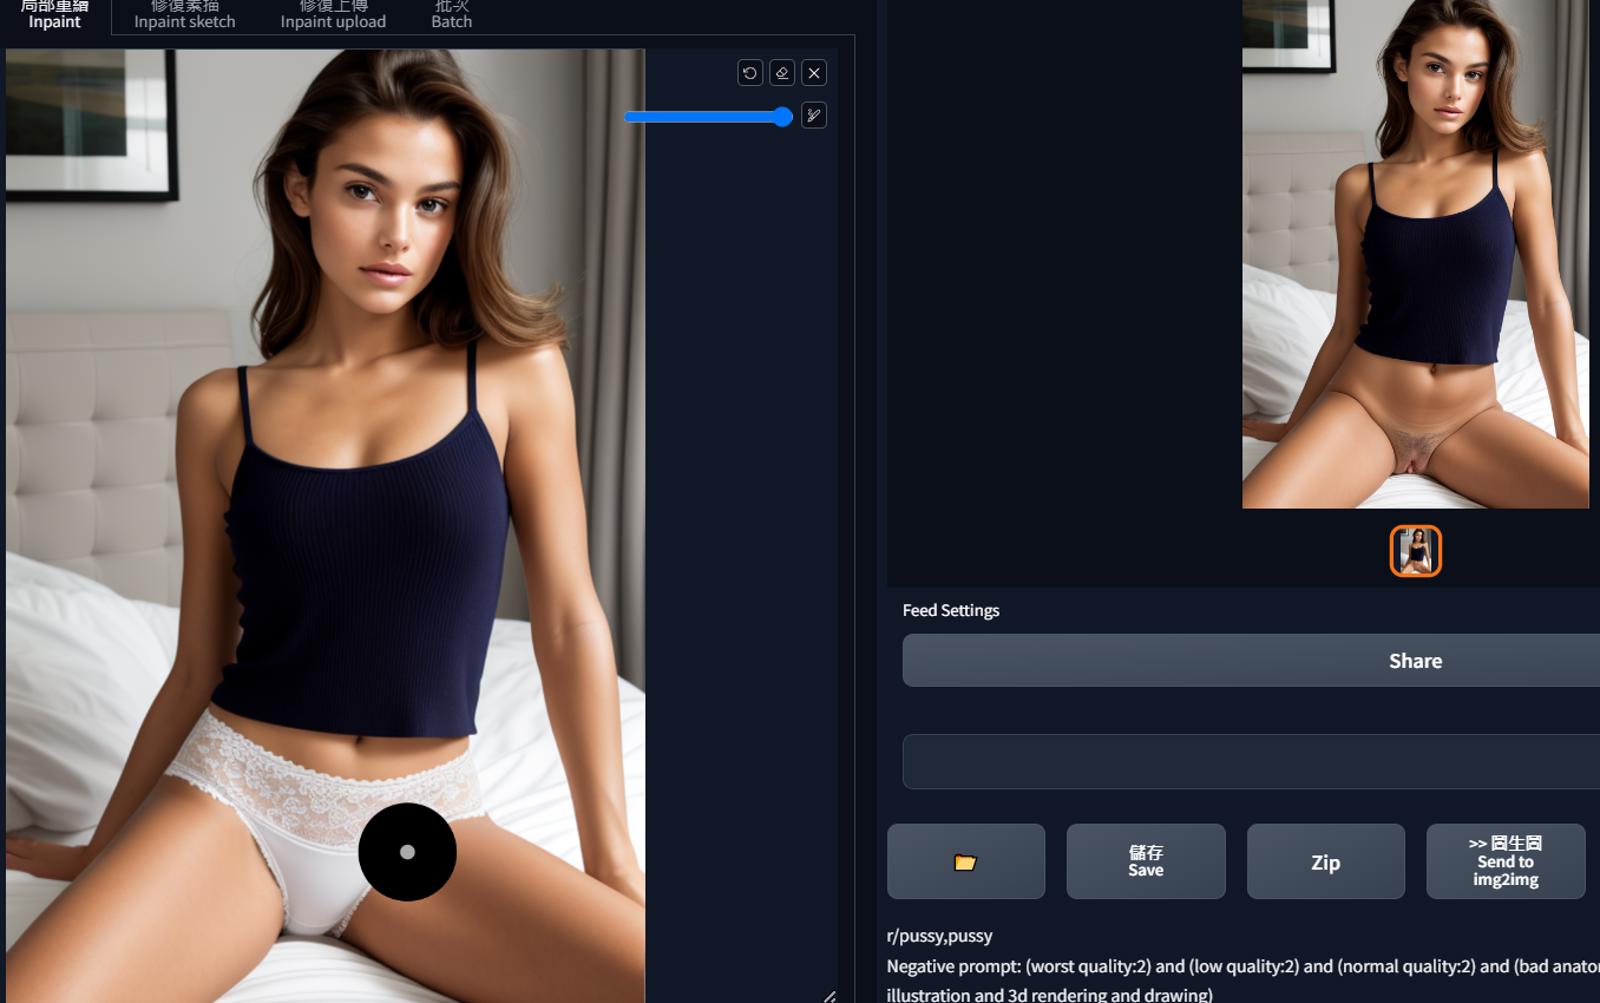Screen dimensions: 1600x1003
Task: Click the Save button
Action: click(x=1146, y=862)
